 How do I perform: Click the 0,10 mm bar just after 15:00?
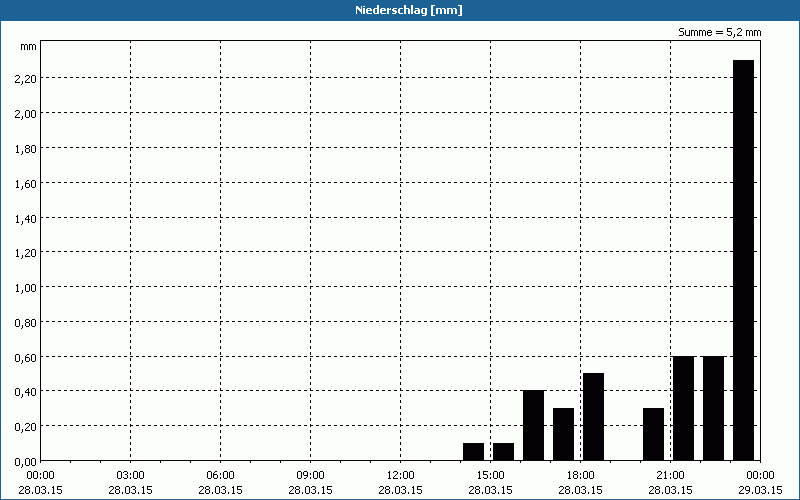503,452
